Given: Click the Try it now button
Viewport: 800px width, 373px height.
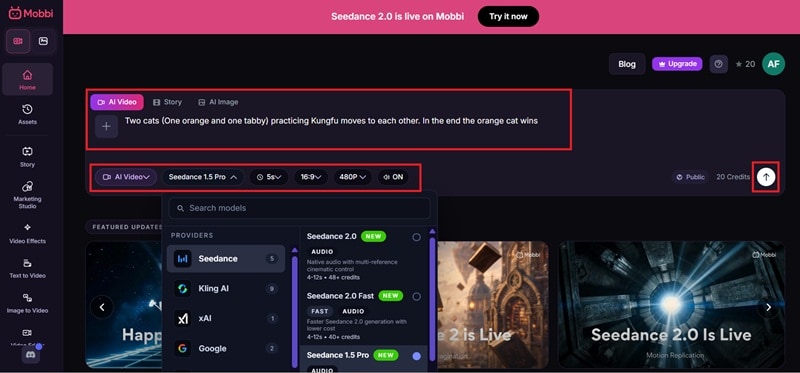Looking at the screenshot, I should coord(508,16).
